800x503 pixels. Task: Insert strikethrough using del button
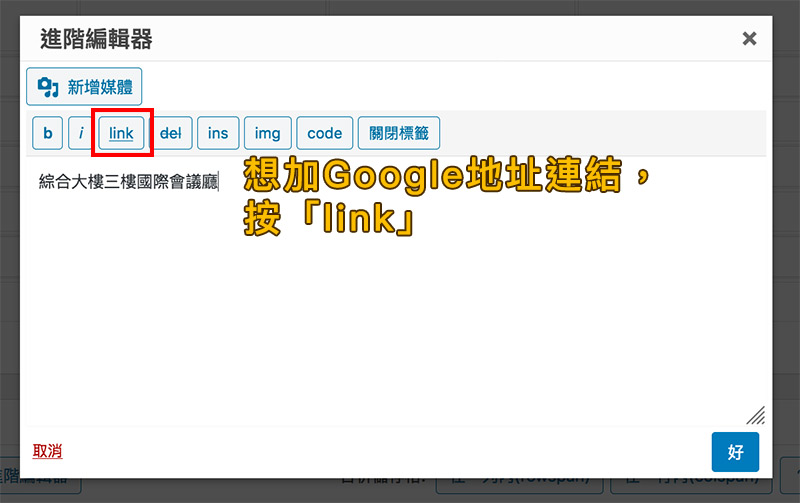point(171,133)
